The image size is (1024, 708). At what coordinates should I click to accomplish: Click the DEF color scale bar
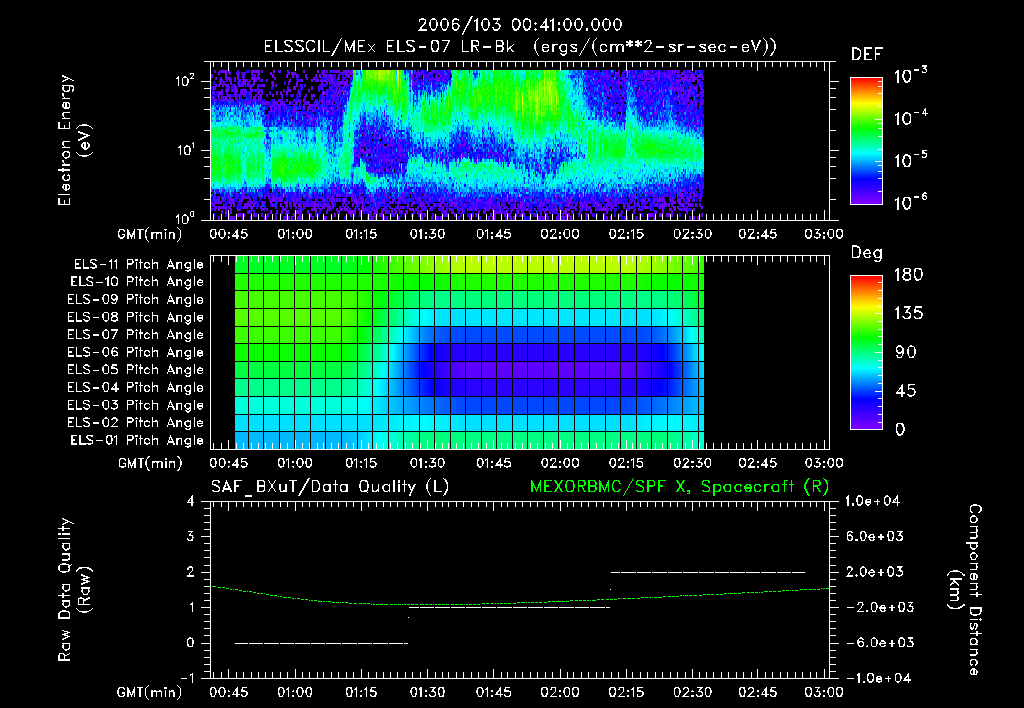click(866, 141)
